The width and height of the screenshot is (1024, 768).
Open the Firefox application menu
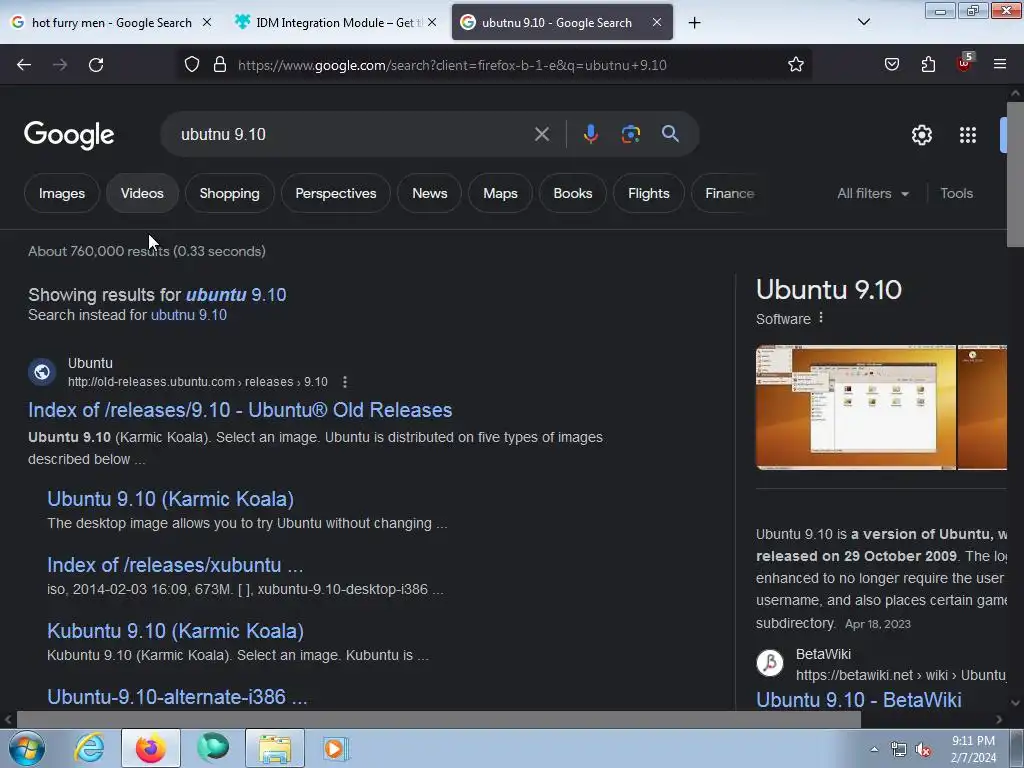point(1000,65)
